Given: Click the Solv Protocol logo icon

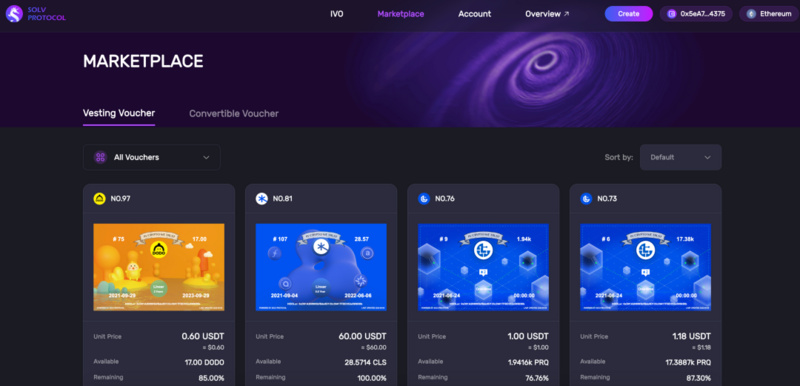Looking at the screenshot, I should click(14, 14).
